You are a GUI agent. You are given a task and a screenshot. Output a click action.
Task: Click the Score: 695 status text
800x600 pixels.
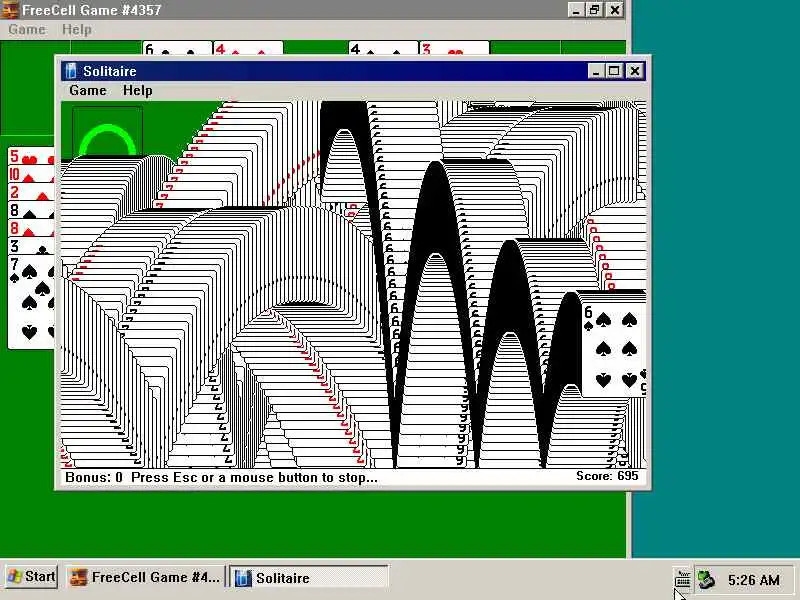607,476
